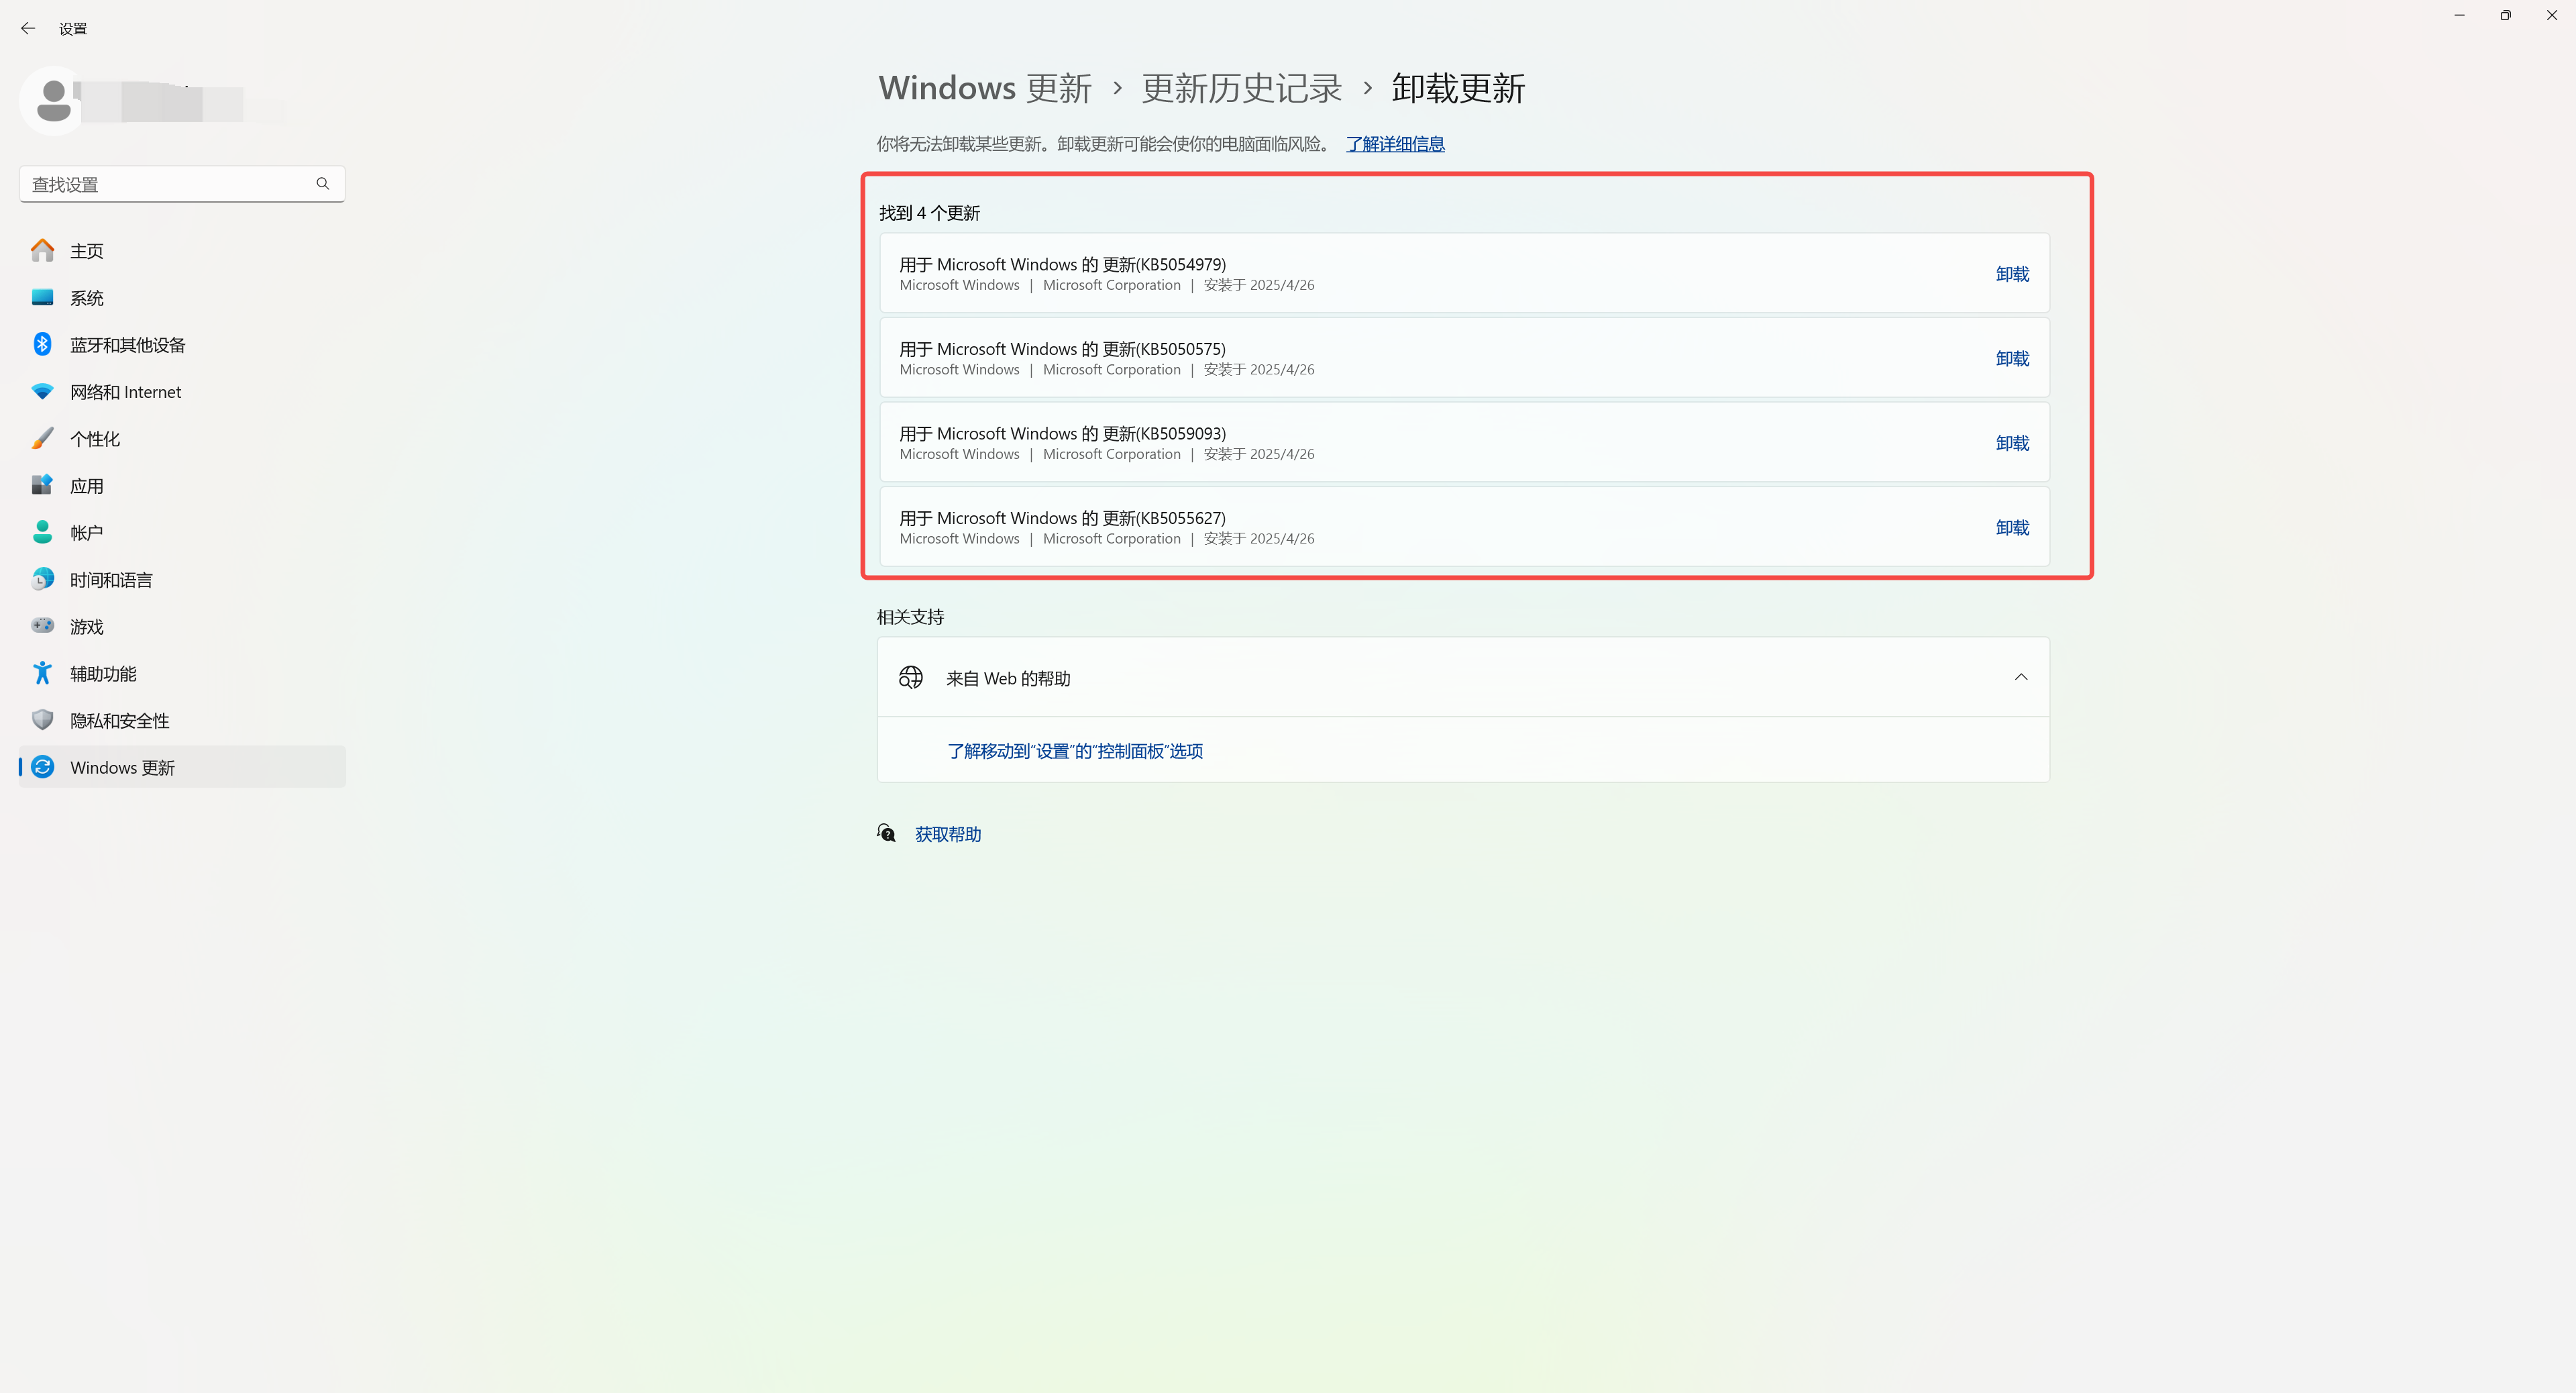Viewport: 2576px width, 1393px height.
Task: Open the 网络和 Internet settings icon
Action: [42, 391]
